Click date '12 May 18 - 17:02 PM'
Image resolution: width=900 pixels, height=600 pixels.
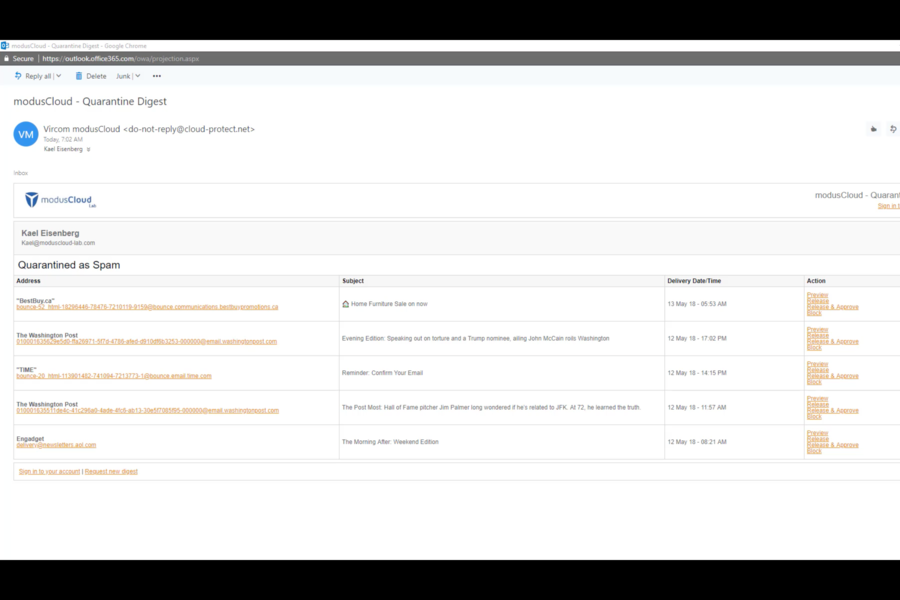coord(697,339)
